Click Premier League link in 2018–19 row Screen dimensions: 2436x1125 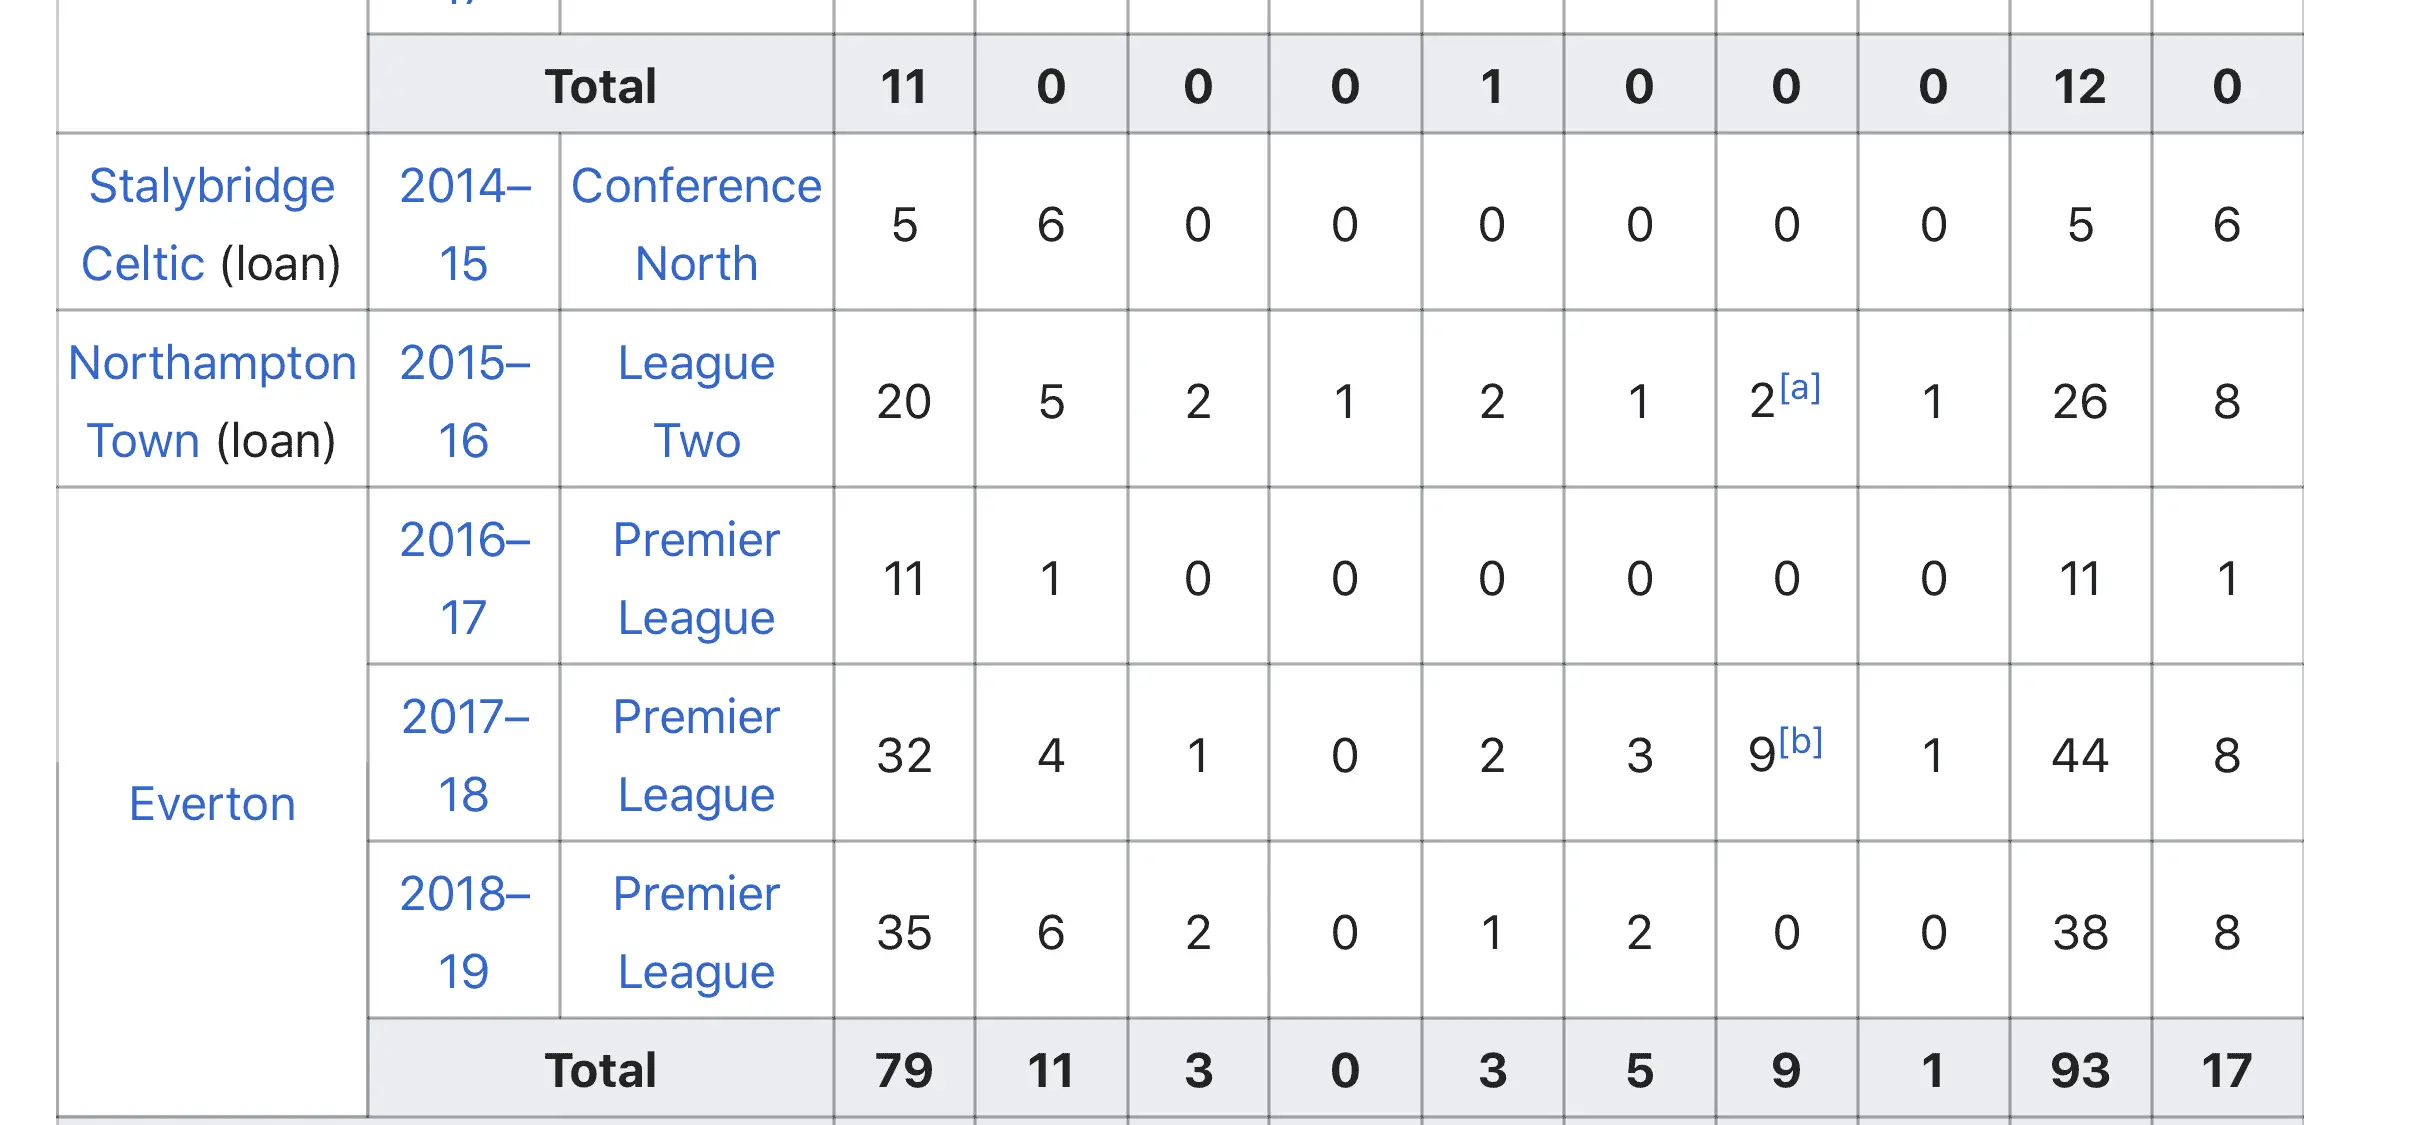coord(696,932)
